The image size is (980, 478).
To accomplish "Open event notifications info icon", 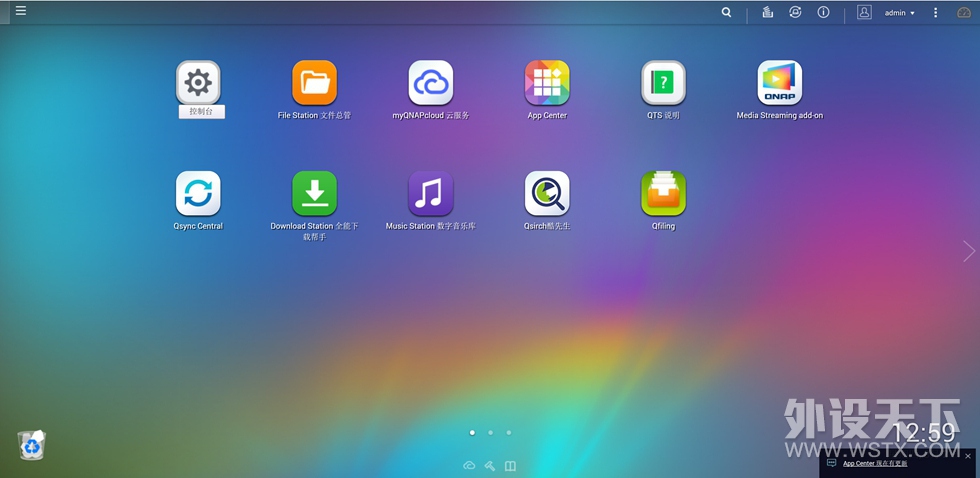I will point(823,12).
